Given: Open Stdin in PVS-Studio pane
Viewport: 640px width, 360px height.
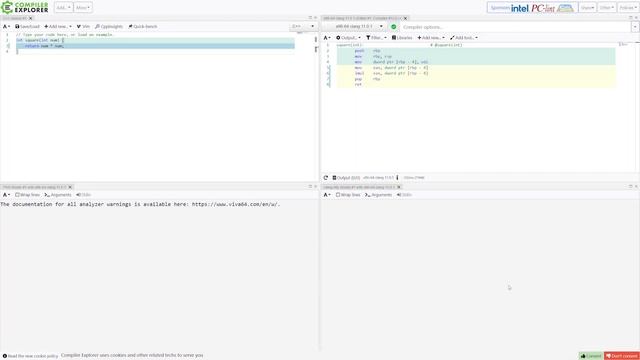Looking at the screenshot, I should click(83, 195).
